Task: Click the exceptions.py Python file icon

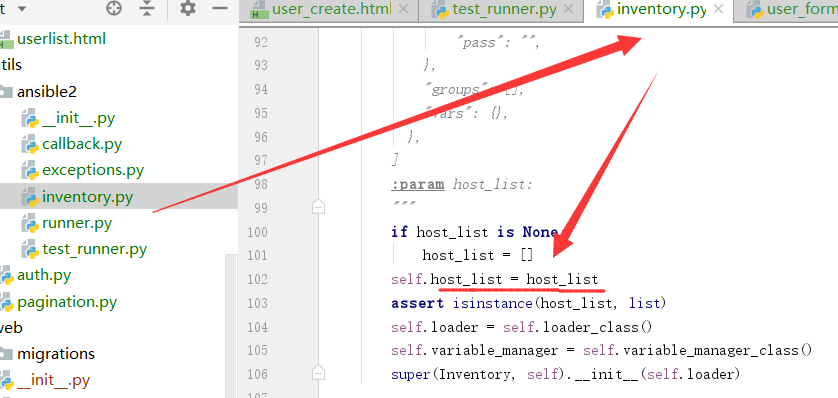Action: (x=30, y=170)
